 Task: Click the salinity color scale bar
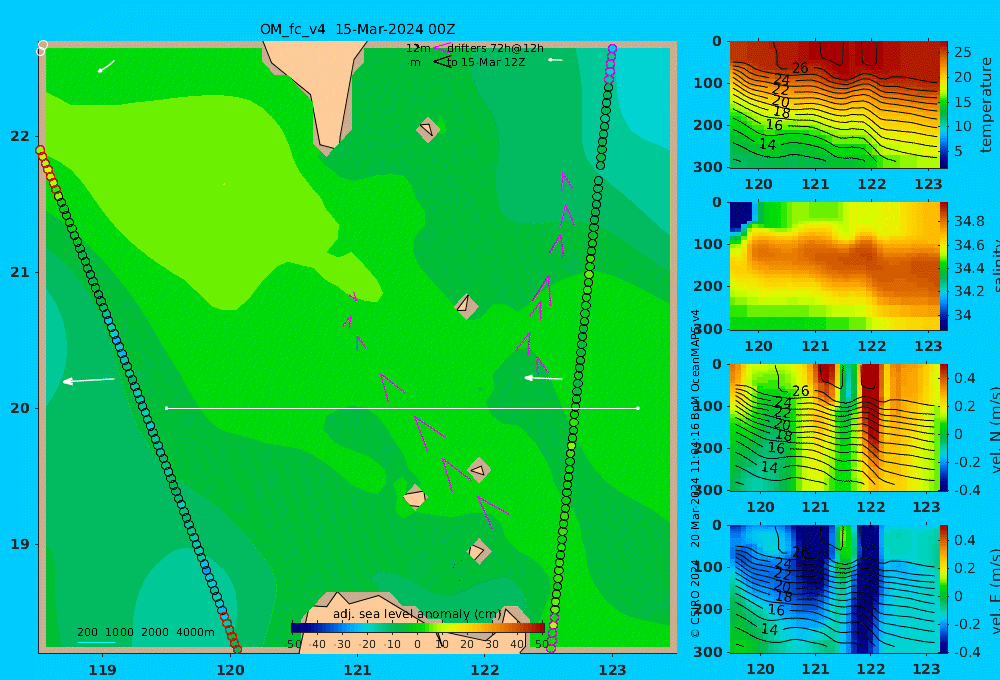click(x=943, y=266)
